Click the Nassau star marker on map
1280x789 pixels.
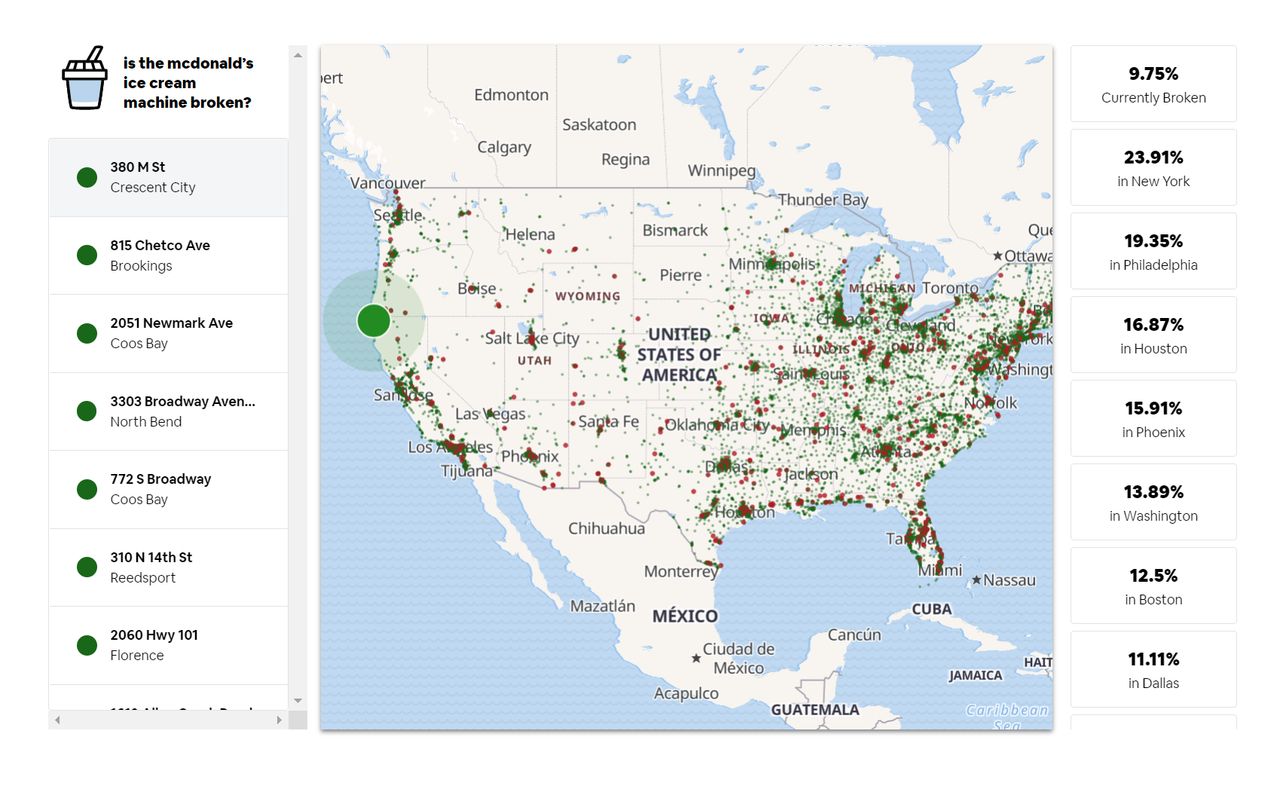tap(976, 580)
